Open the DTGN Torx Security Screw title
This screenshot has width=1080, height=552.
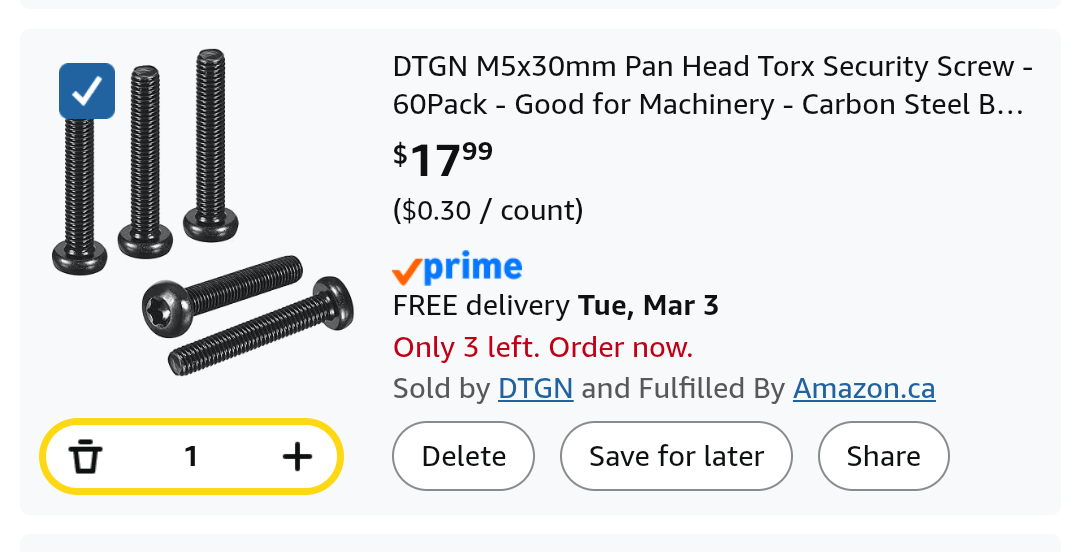click(712, 86)
